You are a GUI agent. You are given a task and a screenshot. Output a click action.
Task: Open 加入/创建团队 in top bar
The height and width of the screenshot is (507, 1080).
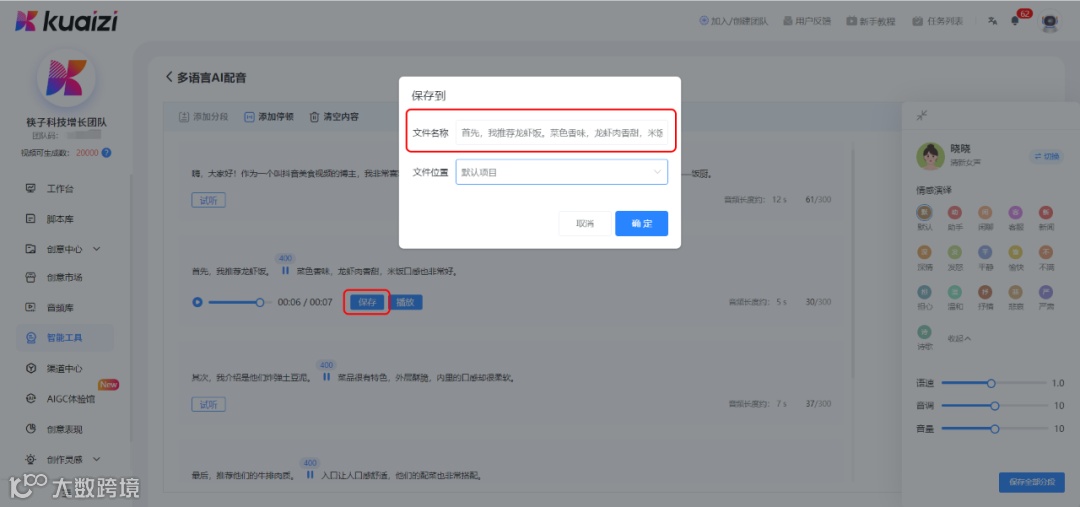click(x=734, y=21)
